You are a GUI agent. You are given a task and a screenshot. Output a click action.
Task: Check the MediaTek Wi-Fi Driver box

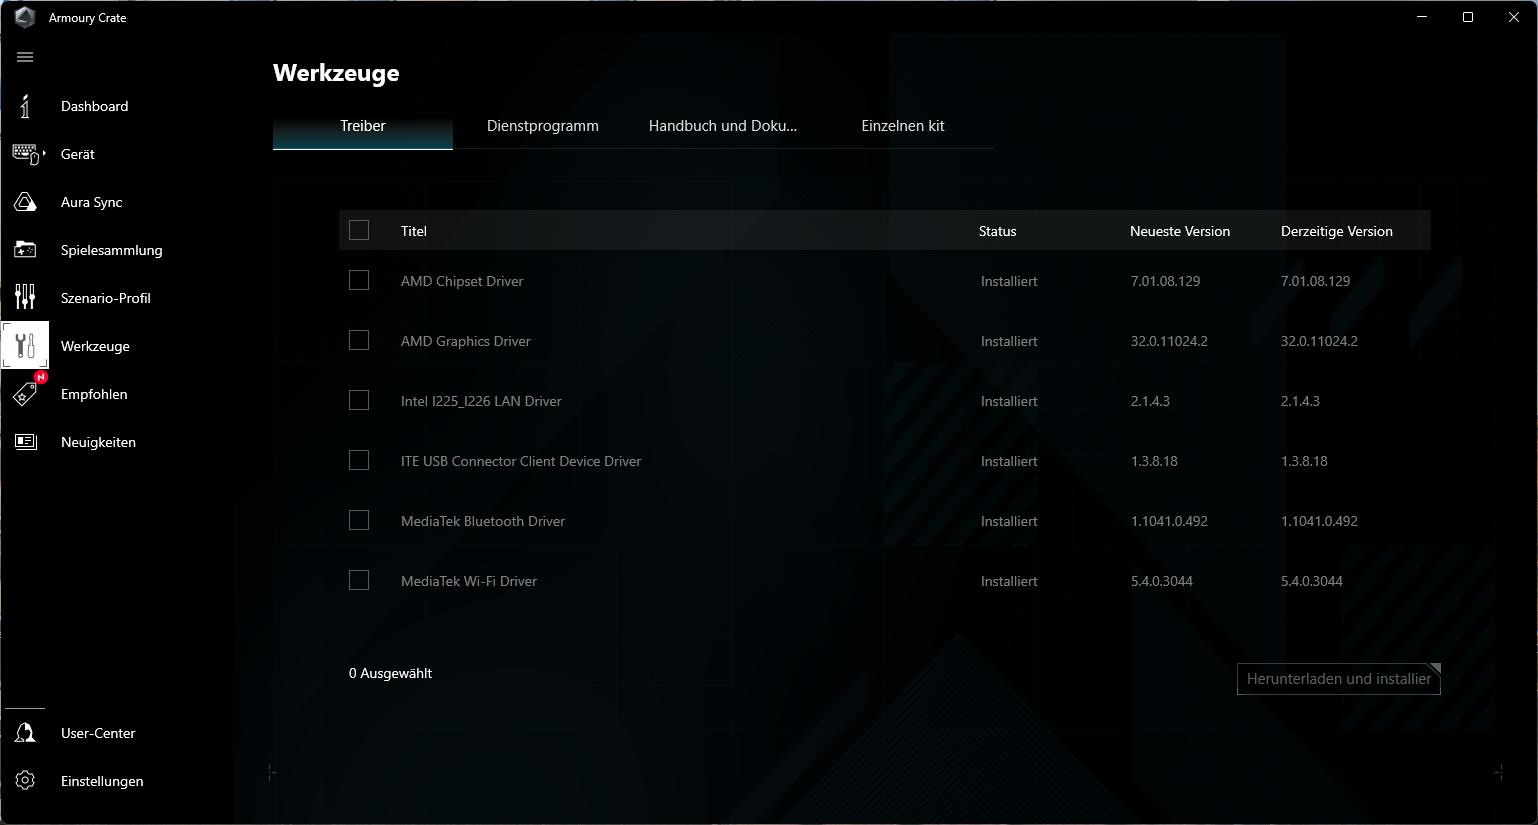coord(359,581)
